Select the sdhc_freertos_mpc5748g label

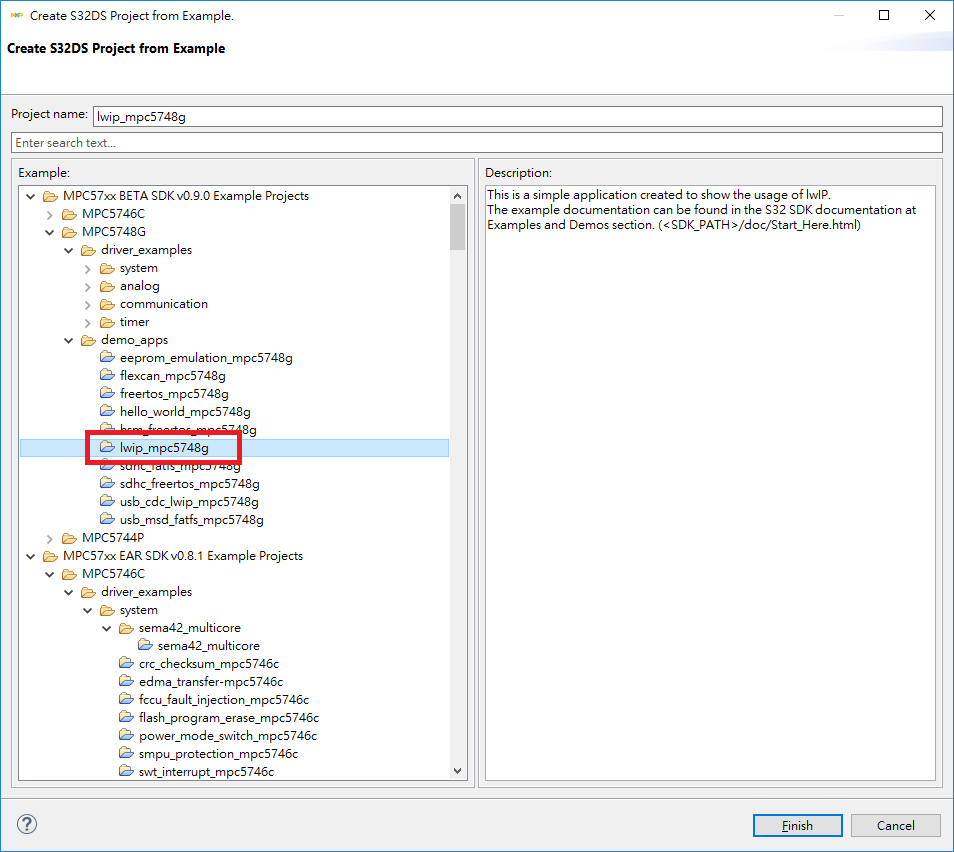(190, 484)
